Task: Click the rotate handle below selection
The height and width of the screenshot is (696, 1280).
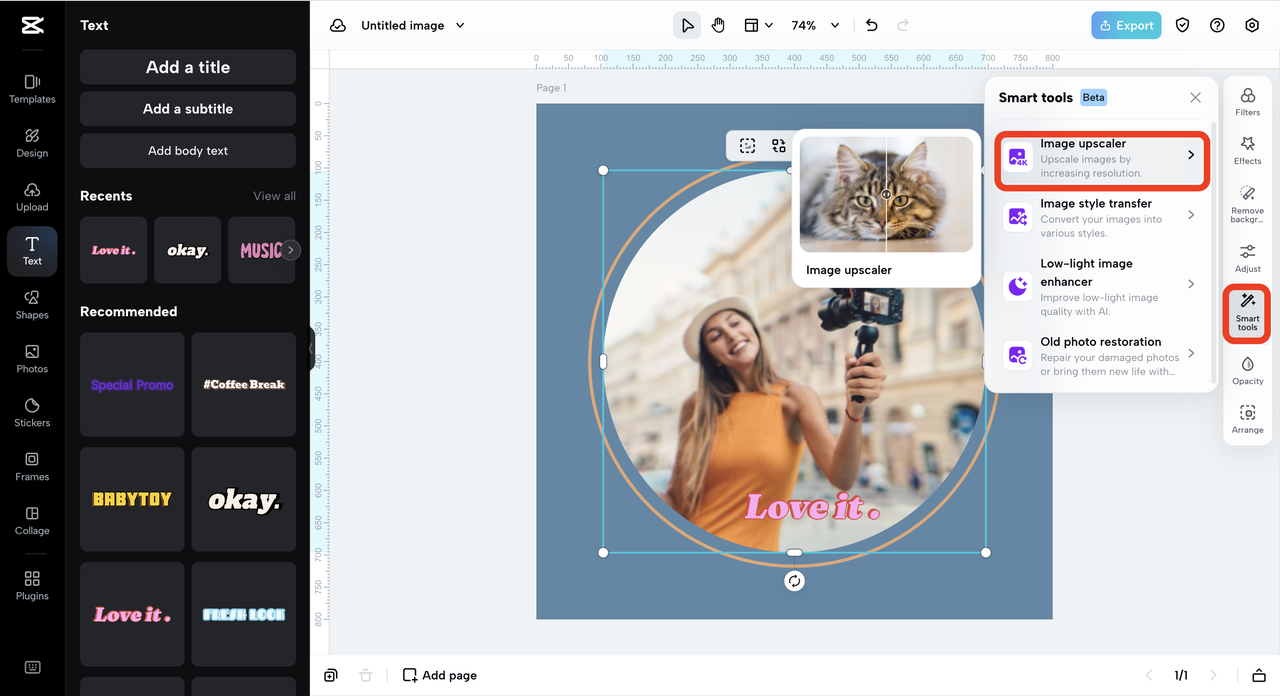Action: point(794,581)
